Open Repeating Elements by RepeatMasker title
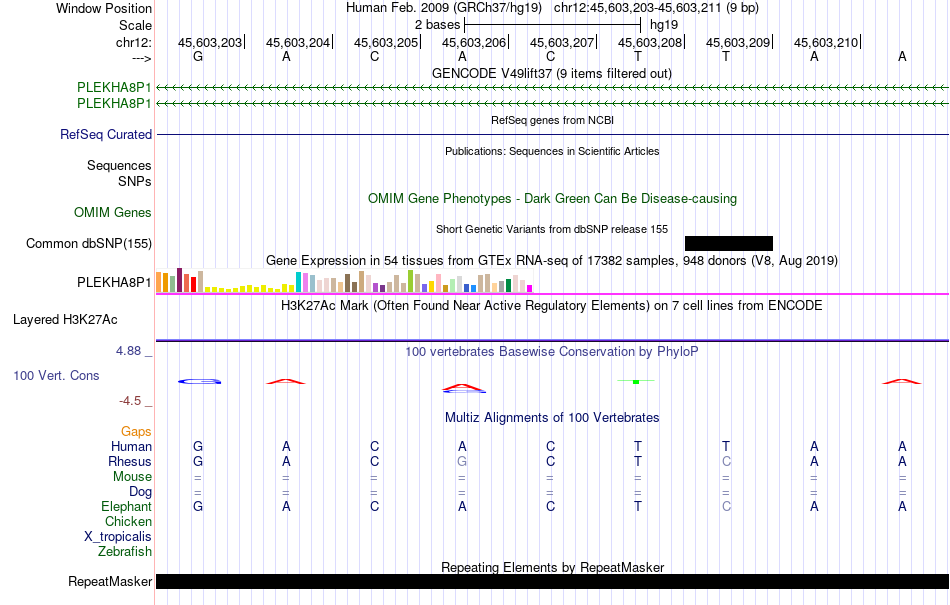Viewport: 950px width, 605px height. [552, 567]
